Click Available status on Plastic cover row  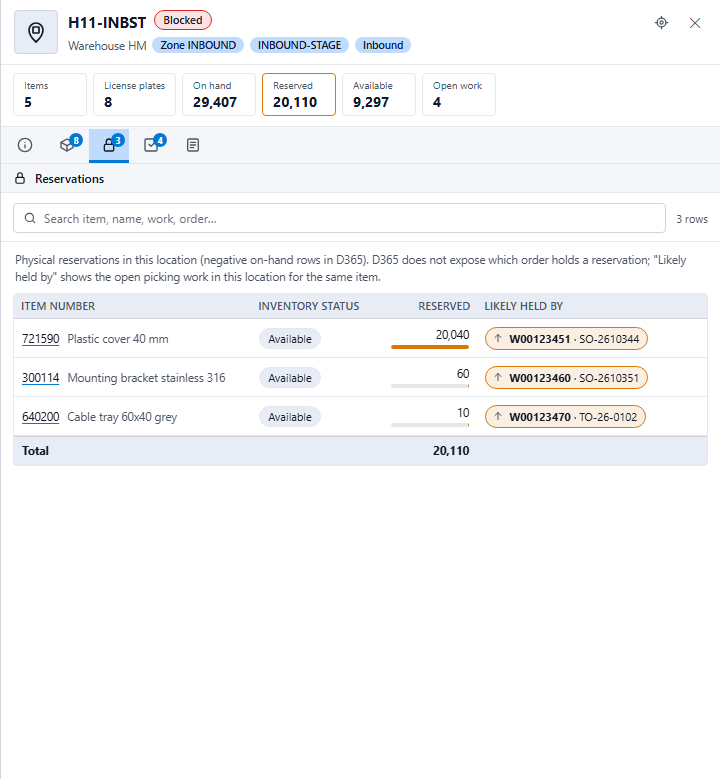(290, 339)
